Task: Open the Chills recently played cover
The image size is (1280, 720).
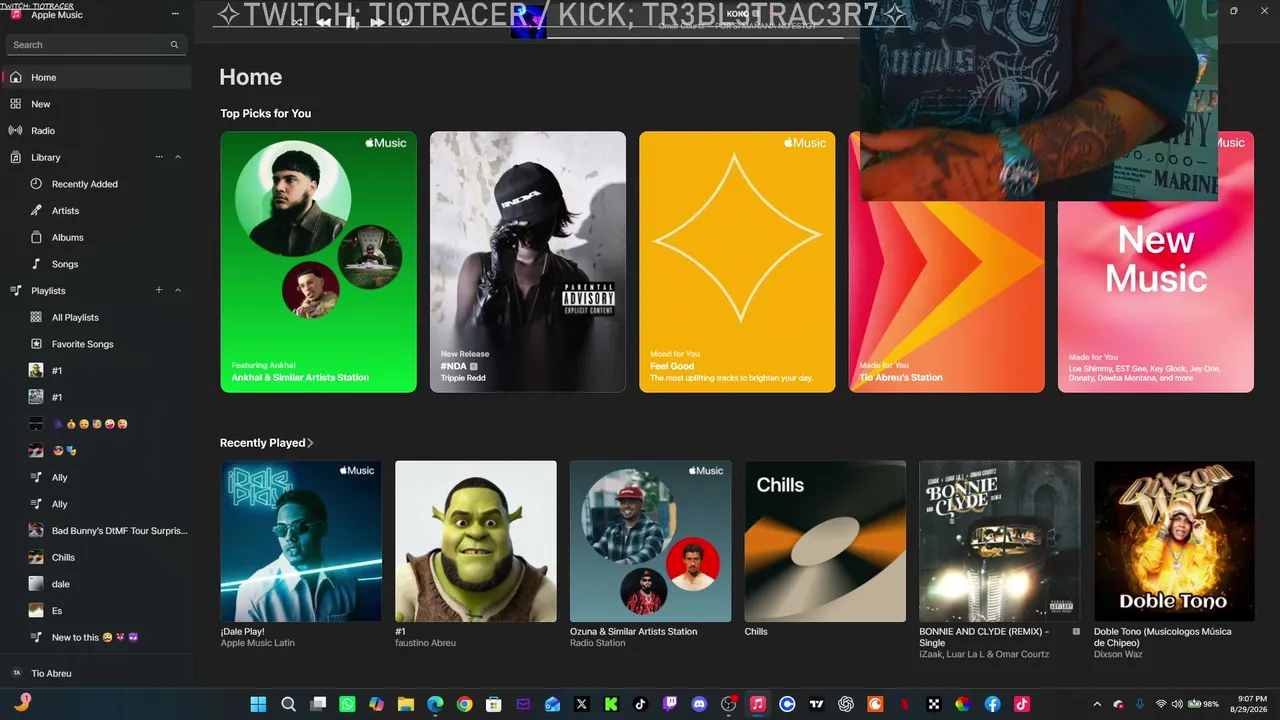Action: coord(825,541)
